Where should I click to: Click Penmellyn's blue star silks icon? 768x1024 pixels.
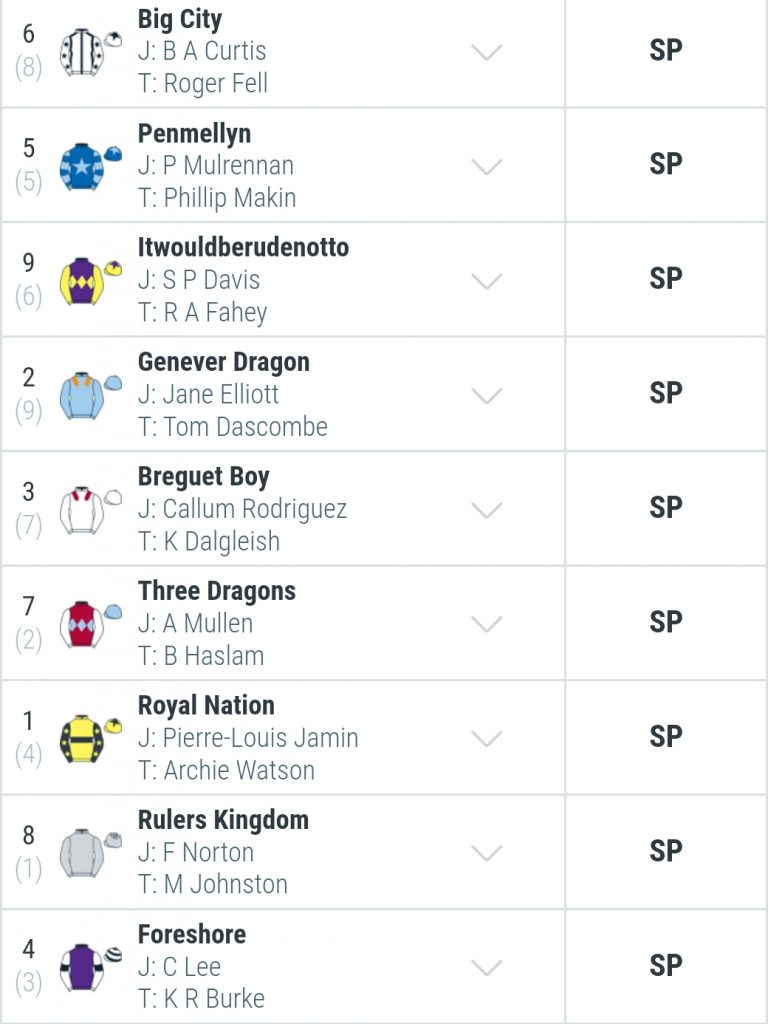(x=90, y=166)
